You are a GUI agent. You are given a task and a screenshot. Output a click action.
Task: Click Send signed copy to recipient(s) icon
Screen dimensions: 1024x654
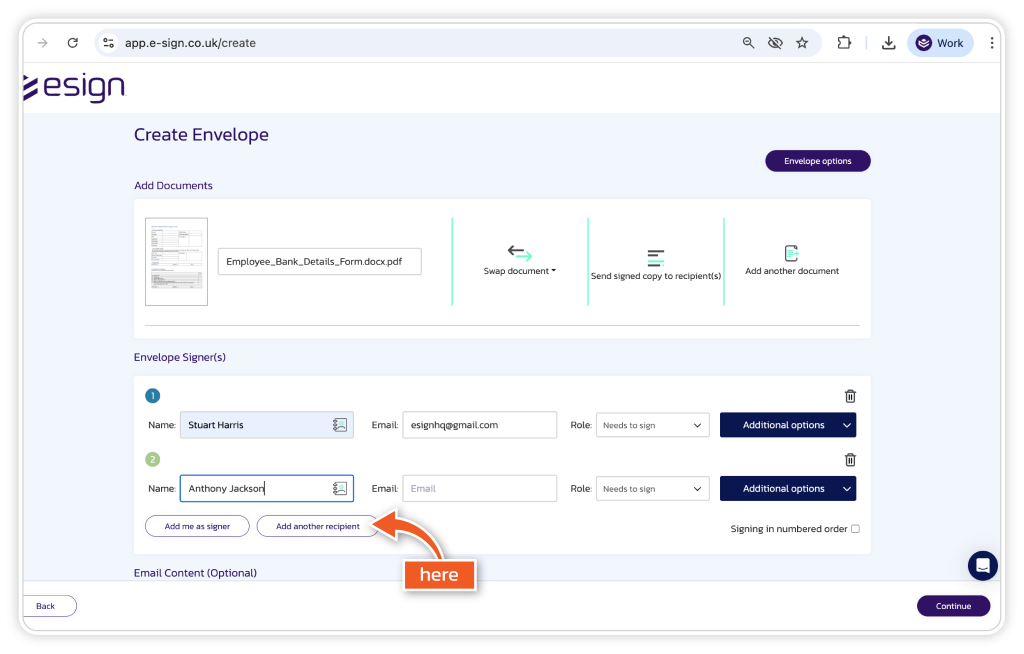(655, 258)
